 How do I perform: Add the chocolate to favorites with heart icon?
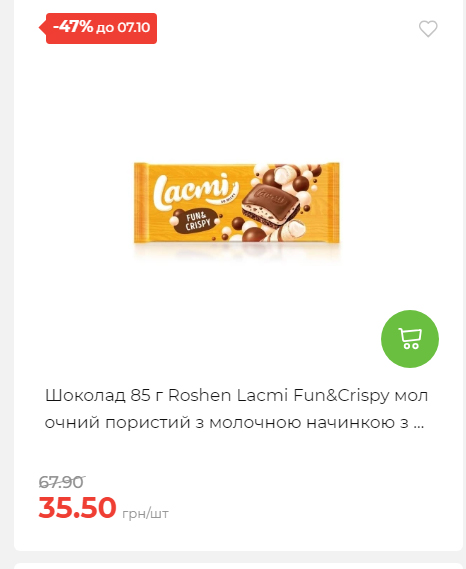428,29
